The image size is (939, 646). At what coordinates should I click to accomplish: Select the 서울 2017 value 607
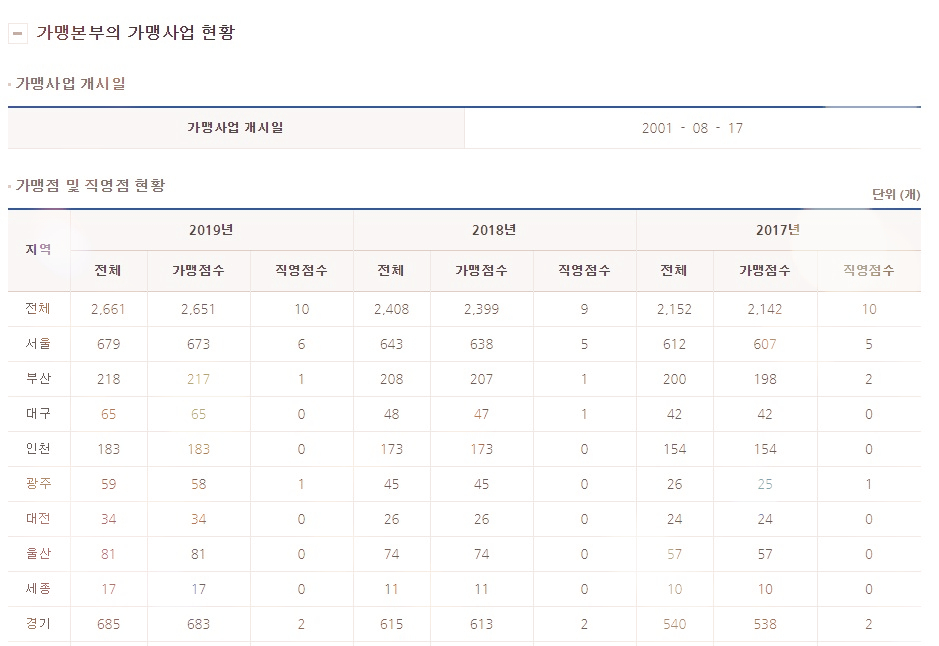tap(765, 344)
